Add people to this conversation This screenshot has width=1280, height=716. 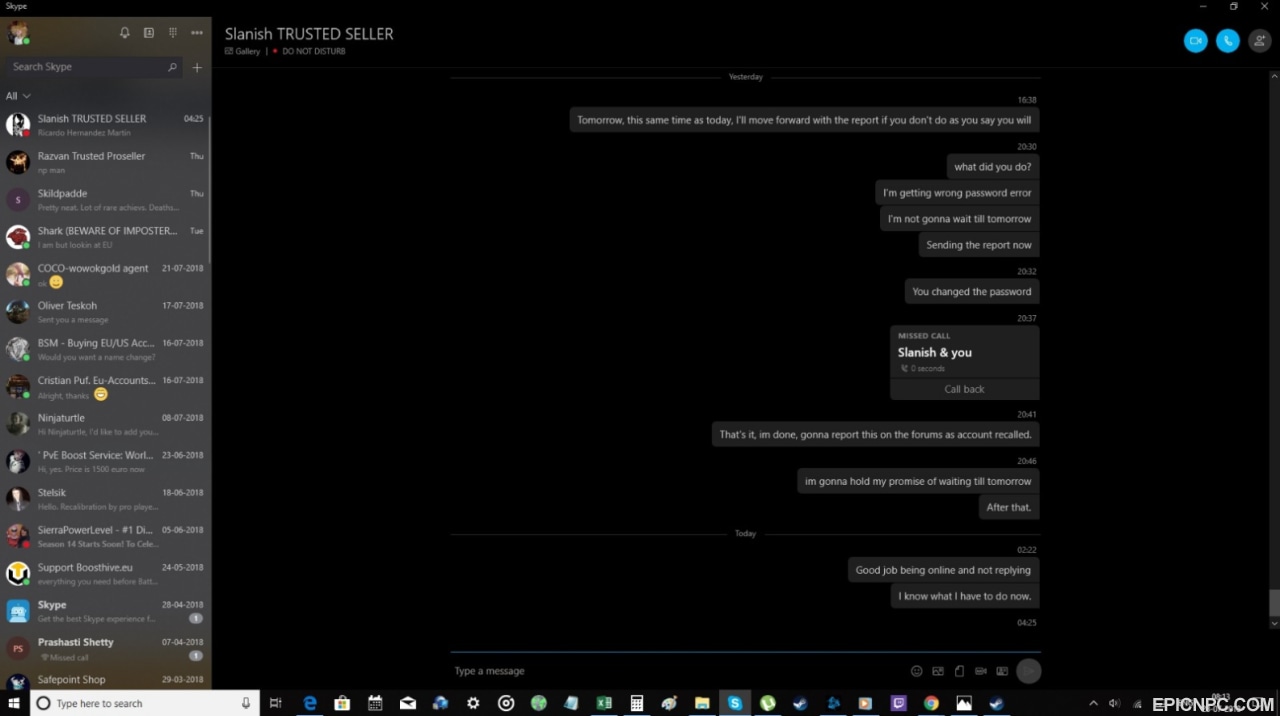[1260, 41]
